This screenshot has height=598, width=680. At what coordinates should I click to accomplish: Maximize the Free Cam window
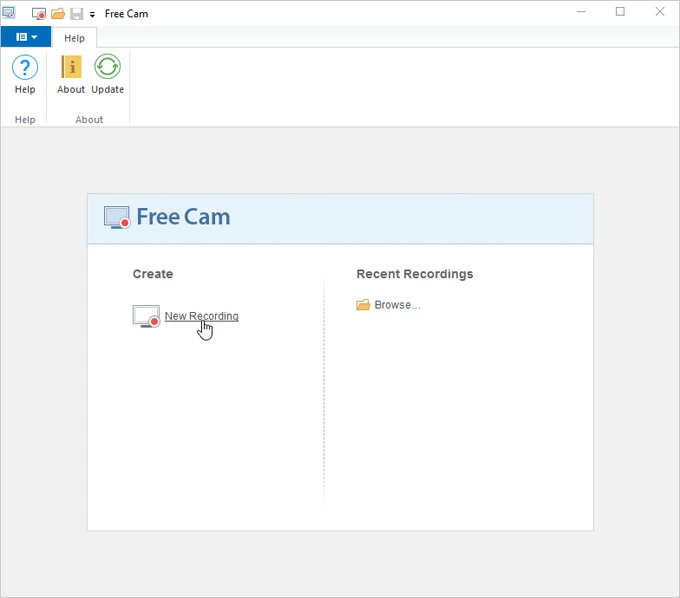[620, 12]
